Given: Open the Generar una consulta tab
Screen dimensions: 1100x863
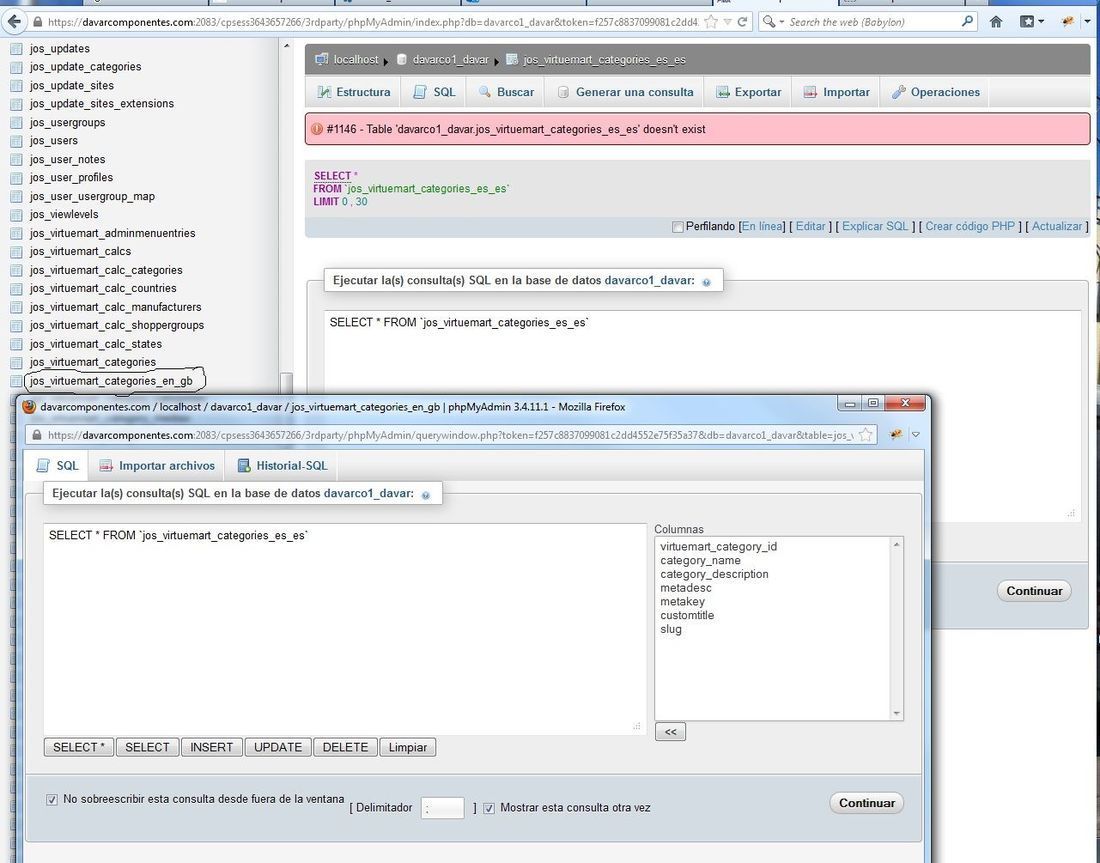Looking at the screenshot, I should pyautogui.click(x=625, y=92).
